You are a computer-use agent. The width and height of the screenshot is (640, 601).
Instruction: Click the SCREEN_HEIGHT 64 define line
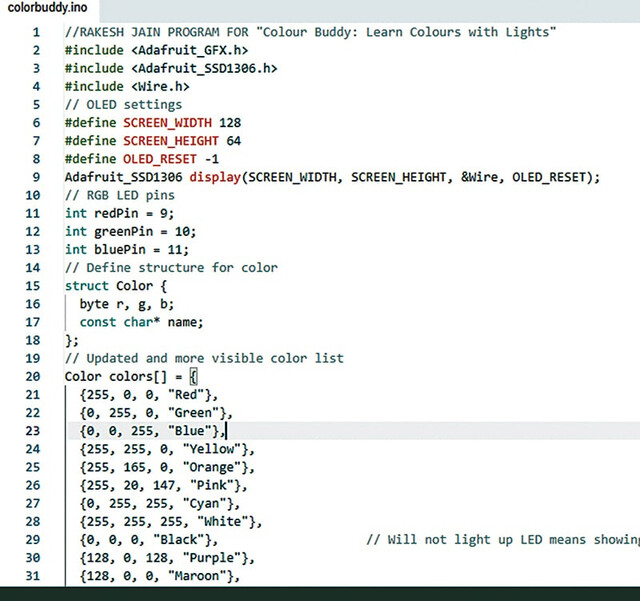[x=153, y=141]
